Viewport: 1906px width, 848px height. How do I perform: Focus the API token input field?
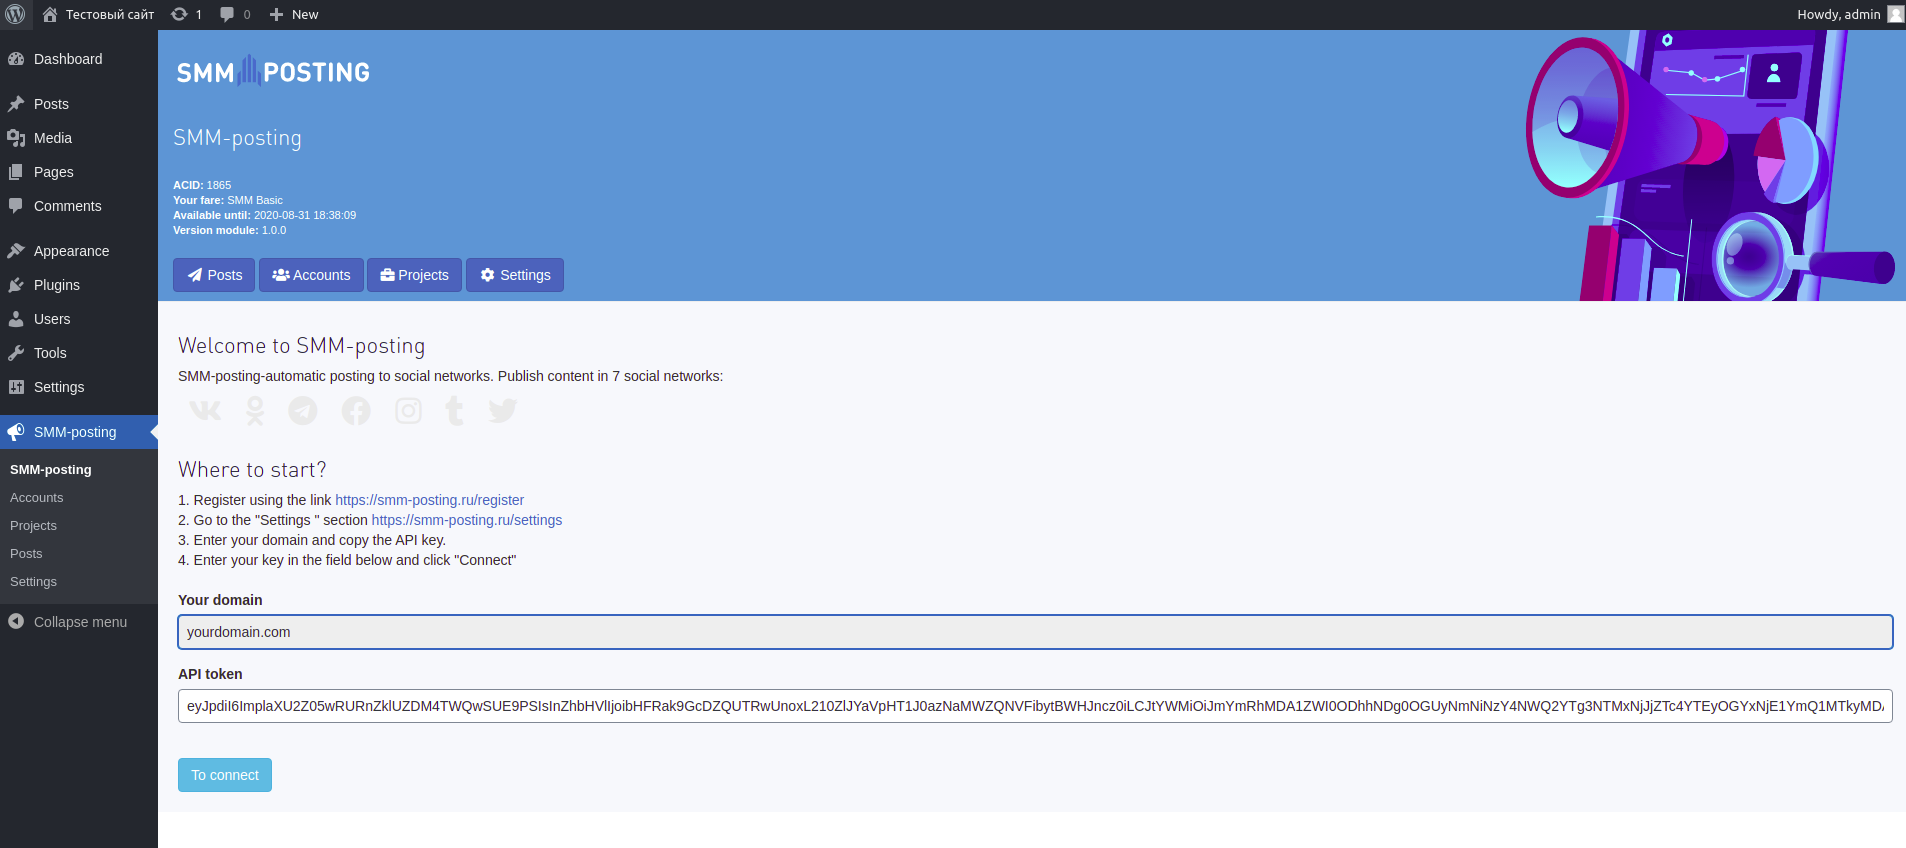tap(1035, 706)
